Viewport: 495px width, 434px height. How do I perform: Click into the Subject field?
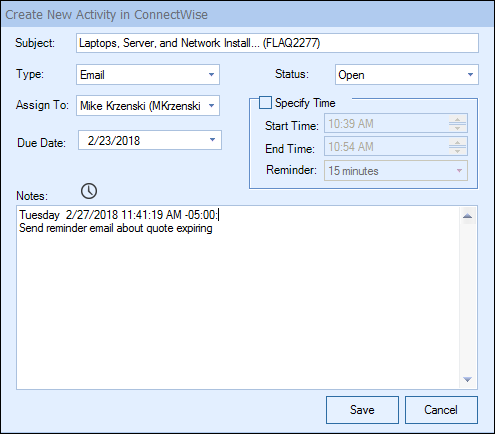tap(277, 43)
